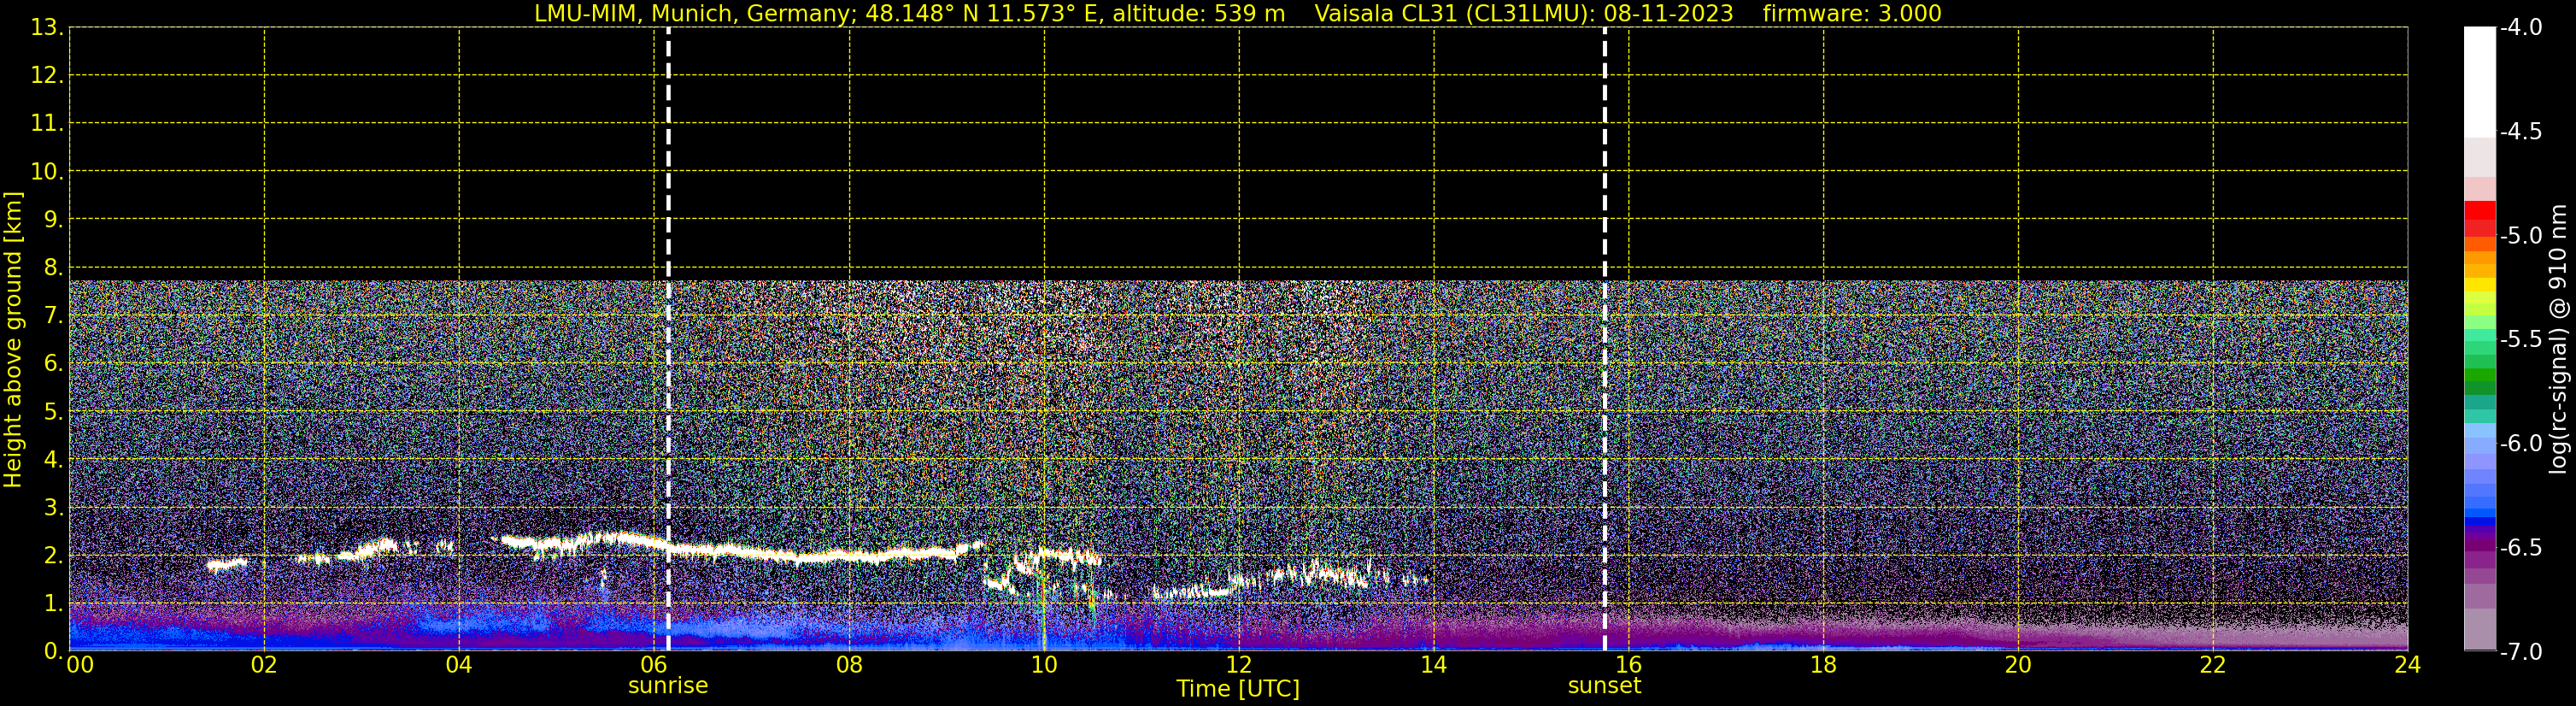Click the height axis tick "5."
This screenshot has height=706, width=2576.
(x=54, y=411)
